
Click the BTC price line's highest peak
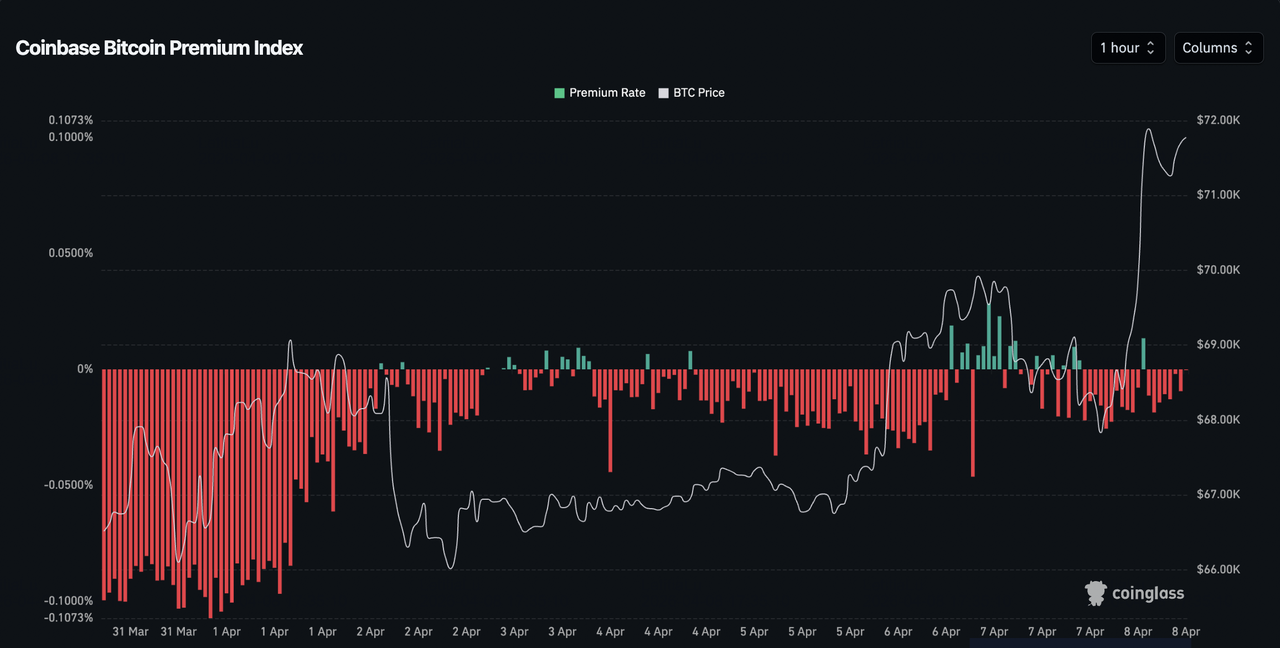click(x=1148, y=129)
